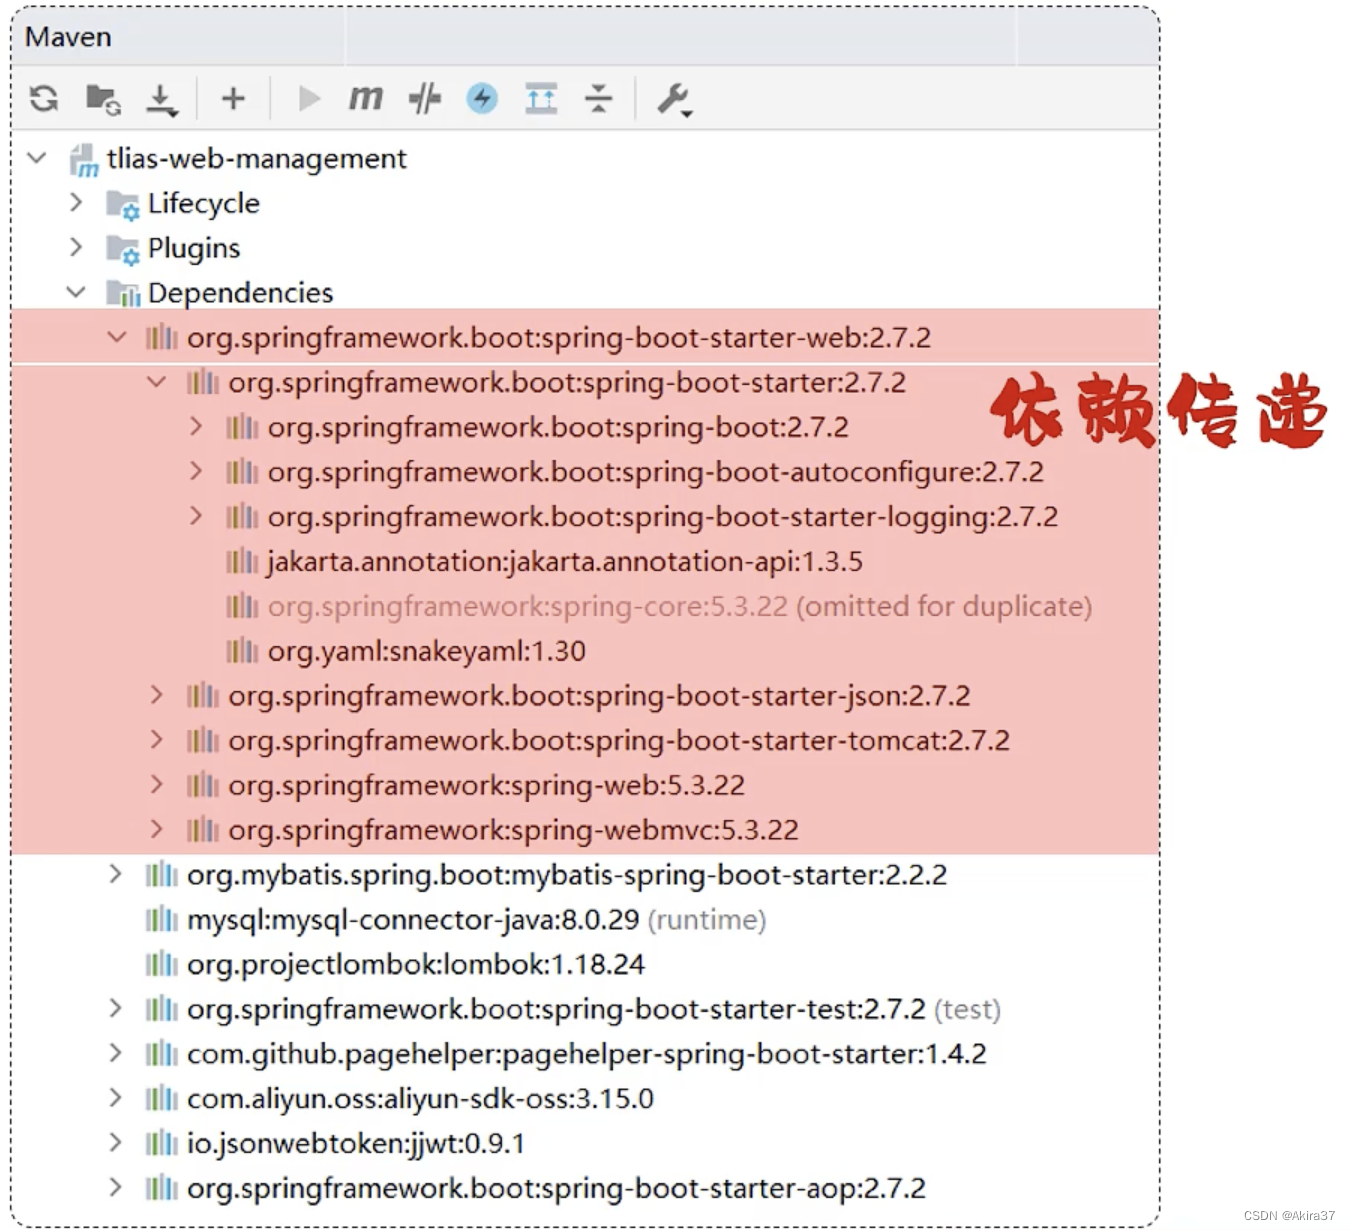Expand mybatis-spring-boot-starter:2.2.2 dependency
Screen dimensions: 1350x1230
(x=116, y=874)
